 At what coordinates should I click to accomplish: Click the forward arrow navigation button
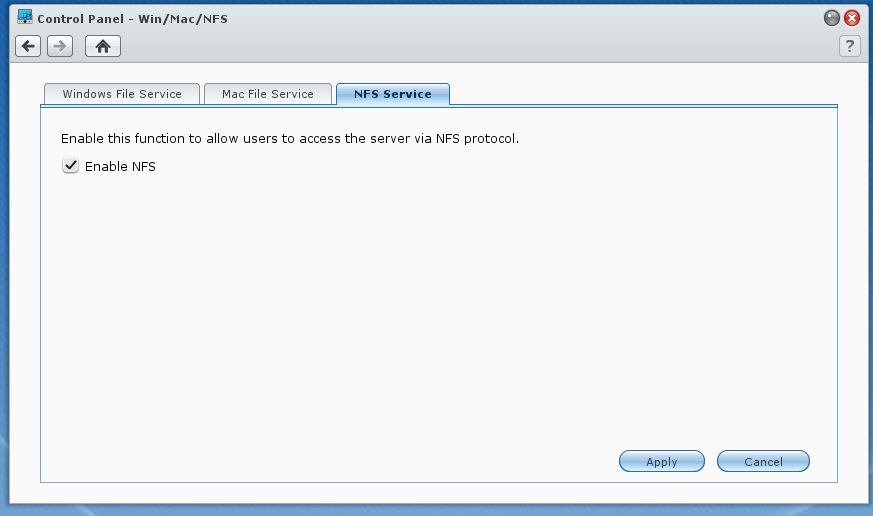tap(60, 46)
